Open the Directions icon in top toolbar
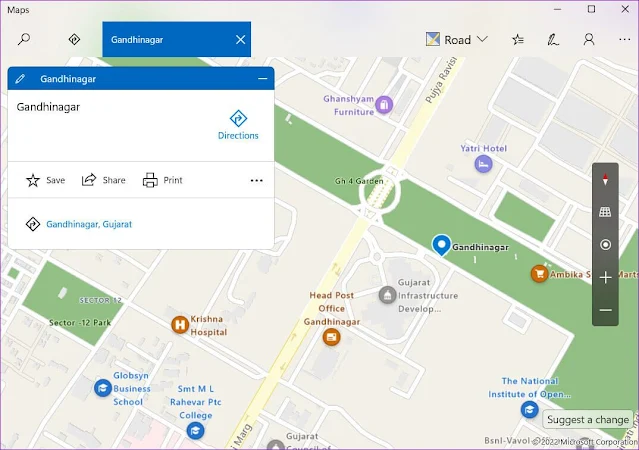Image resolution: width=639 pixels, height=450 pixels. [74, 40]
